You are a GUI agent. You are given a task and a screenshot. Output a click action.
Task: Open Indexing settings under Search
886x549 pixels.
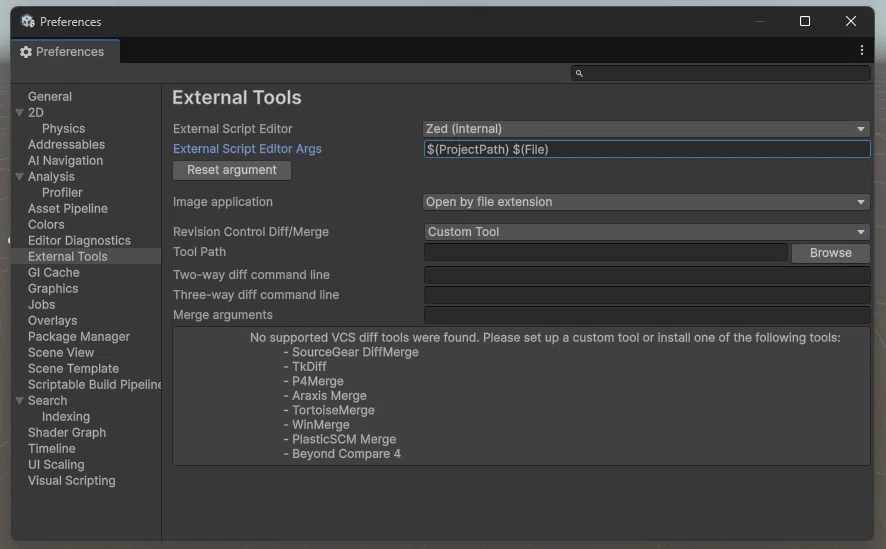click(x=66, y=416)
